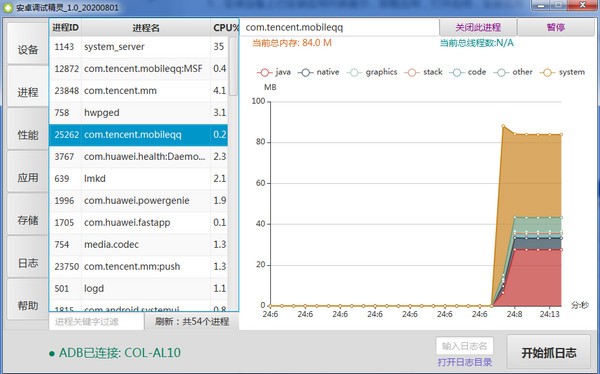The height and width of the screenshot is (374, 600).
Task: Toggle the system legend marker
Action: pyautogui.click(x=548, y=72)
